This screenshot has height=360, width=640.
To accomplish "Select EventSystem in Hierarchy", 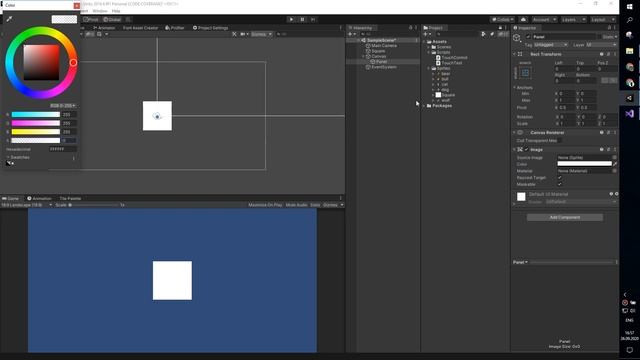I will coord(384,67).
